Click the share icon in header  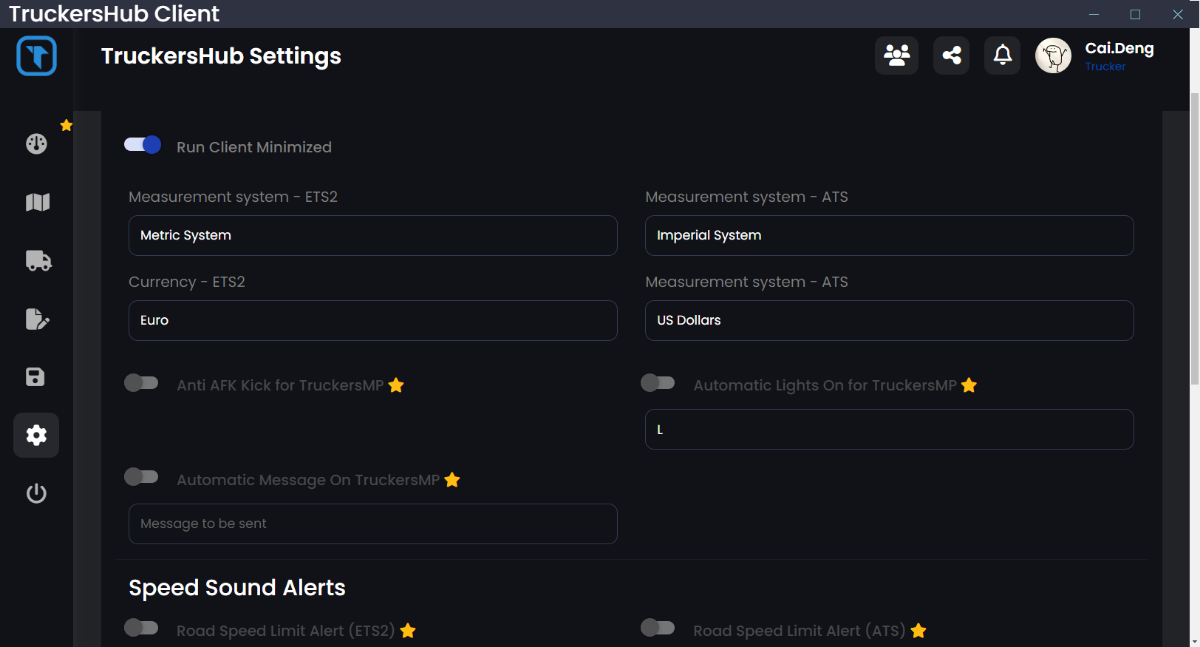pos(951,56)
